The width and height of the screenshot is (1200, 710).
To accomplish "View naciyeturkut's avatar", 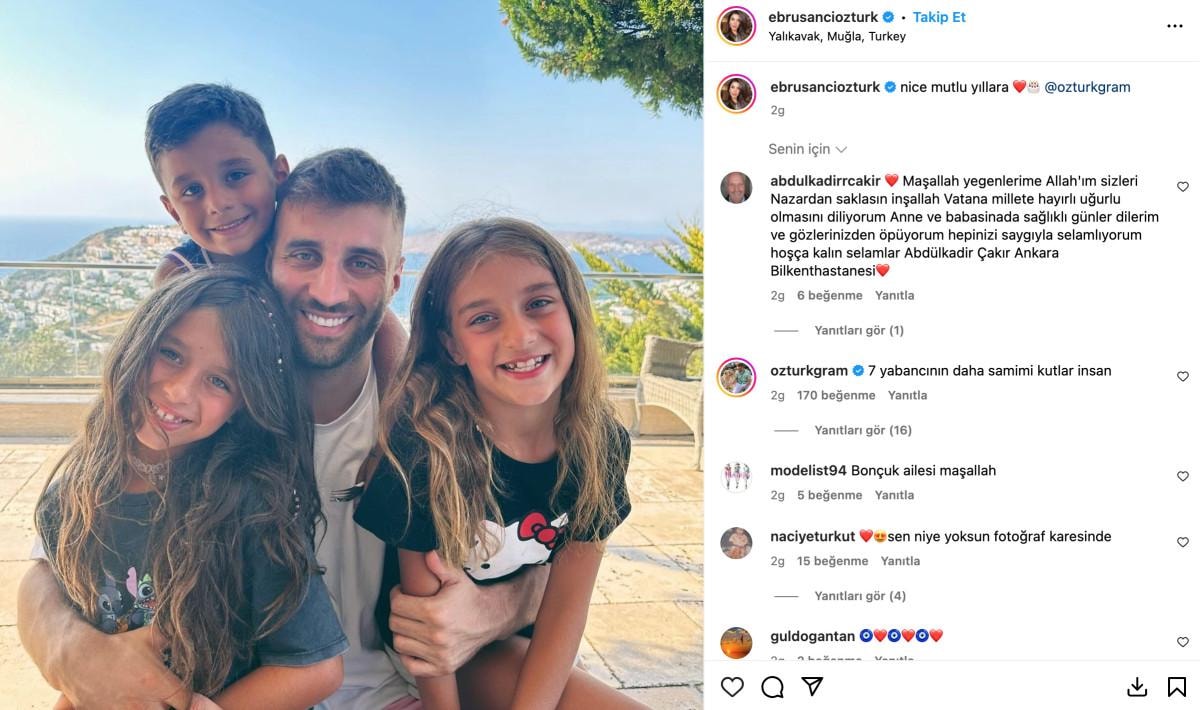I will (736, 543).
